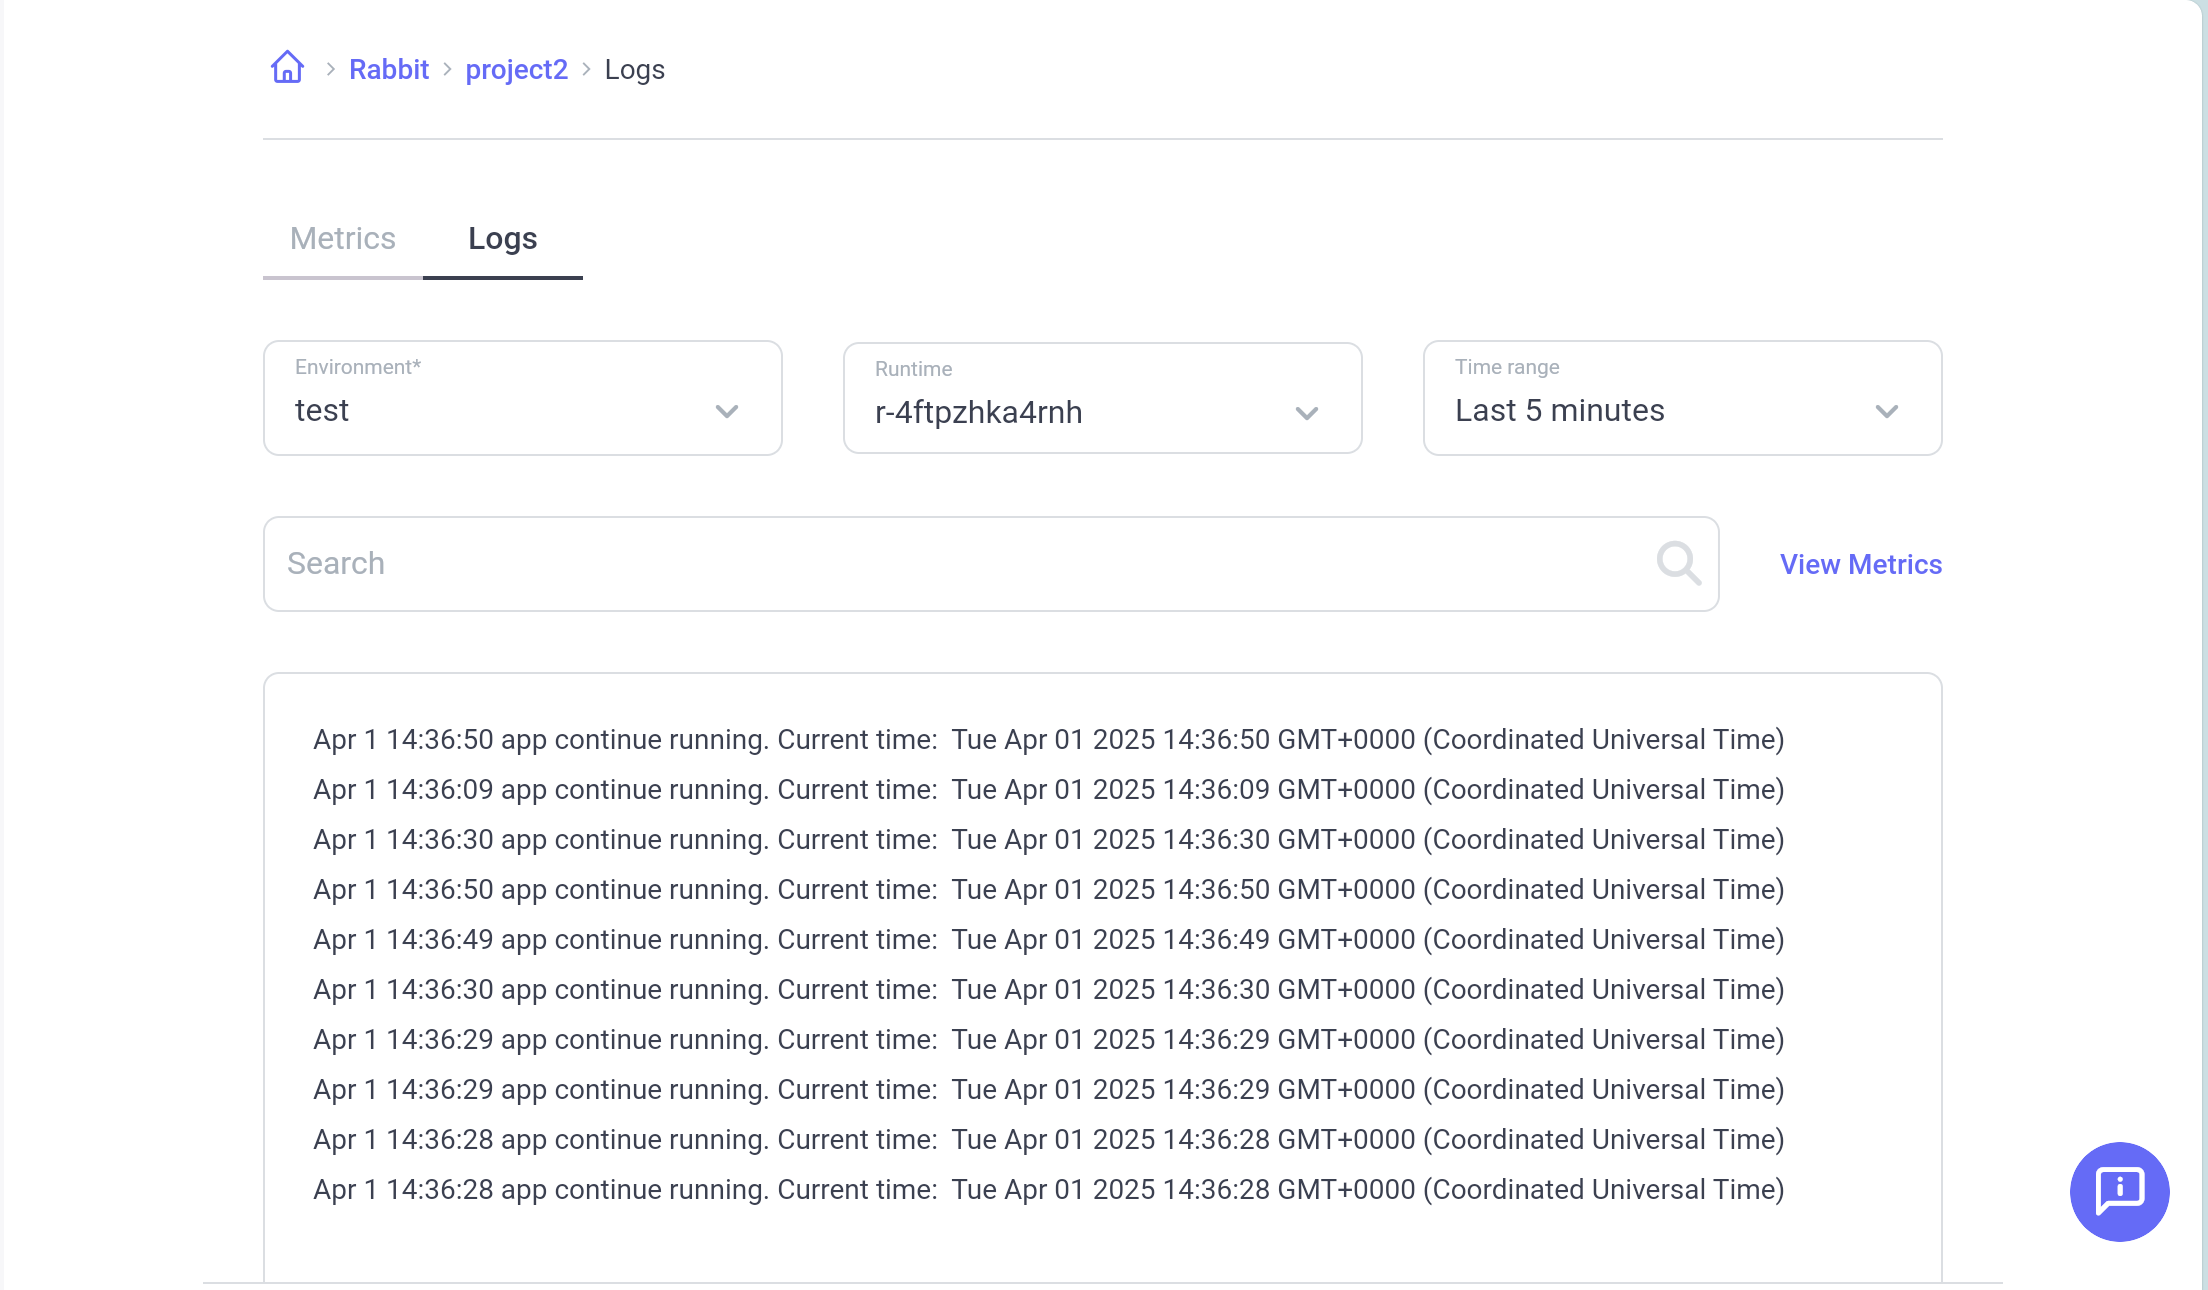Screen dimensions: 2208x1290
Task: Click the Runtime dropdown chevron arrow
Action: click(1306, 413)
